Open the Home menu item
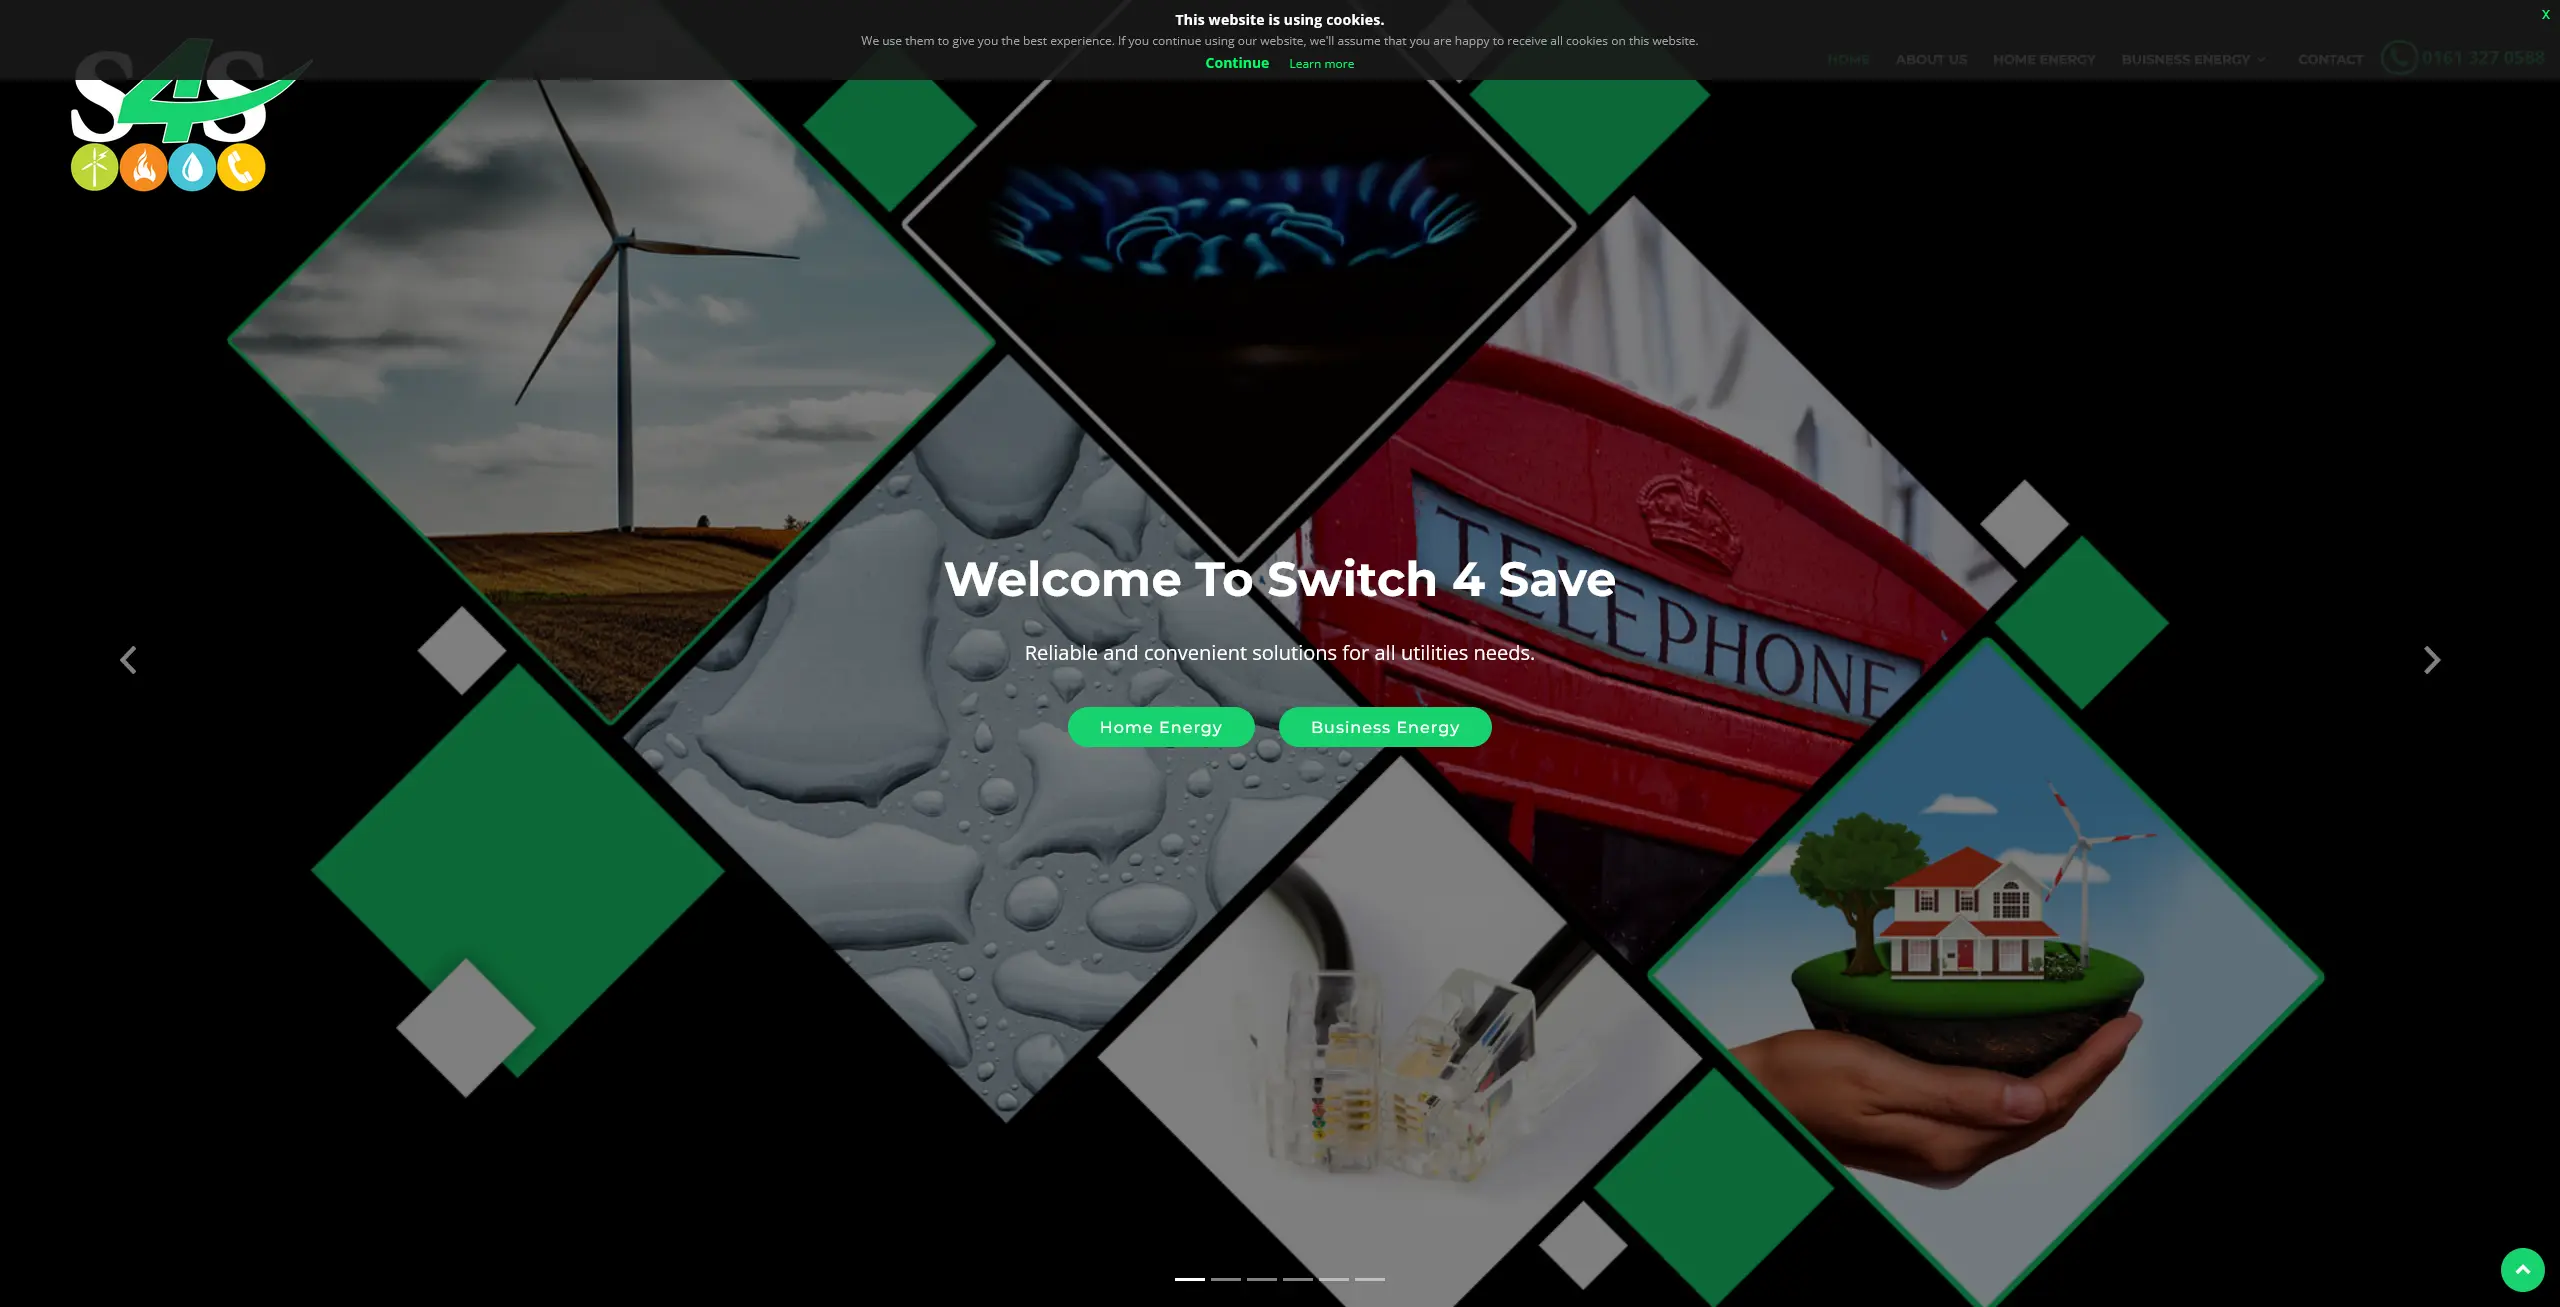Viewport: 2560px width, 1307px height. coord(1848,60)
